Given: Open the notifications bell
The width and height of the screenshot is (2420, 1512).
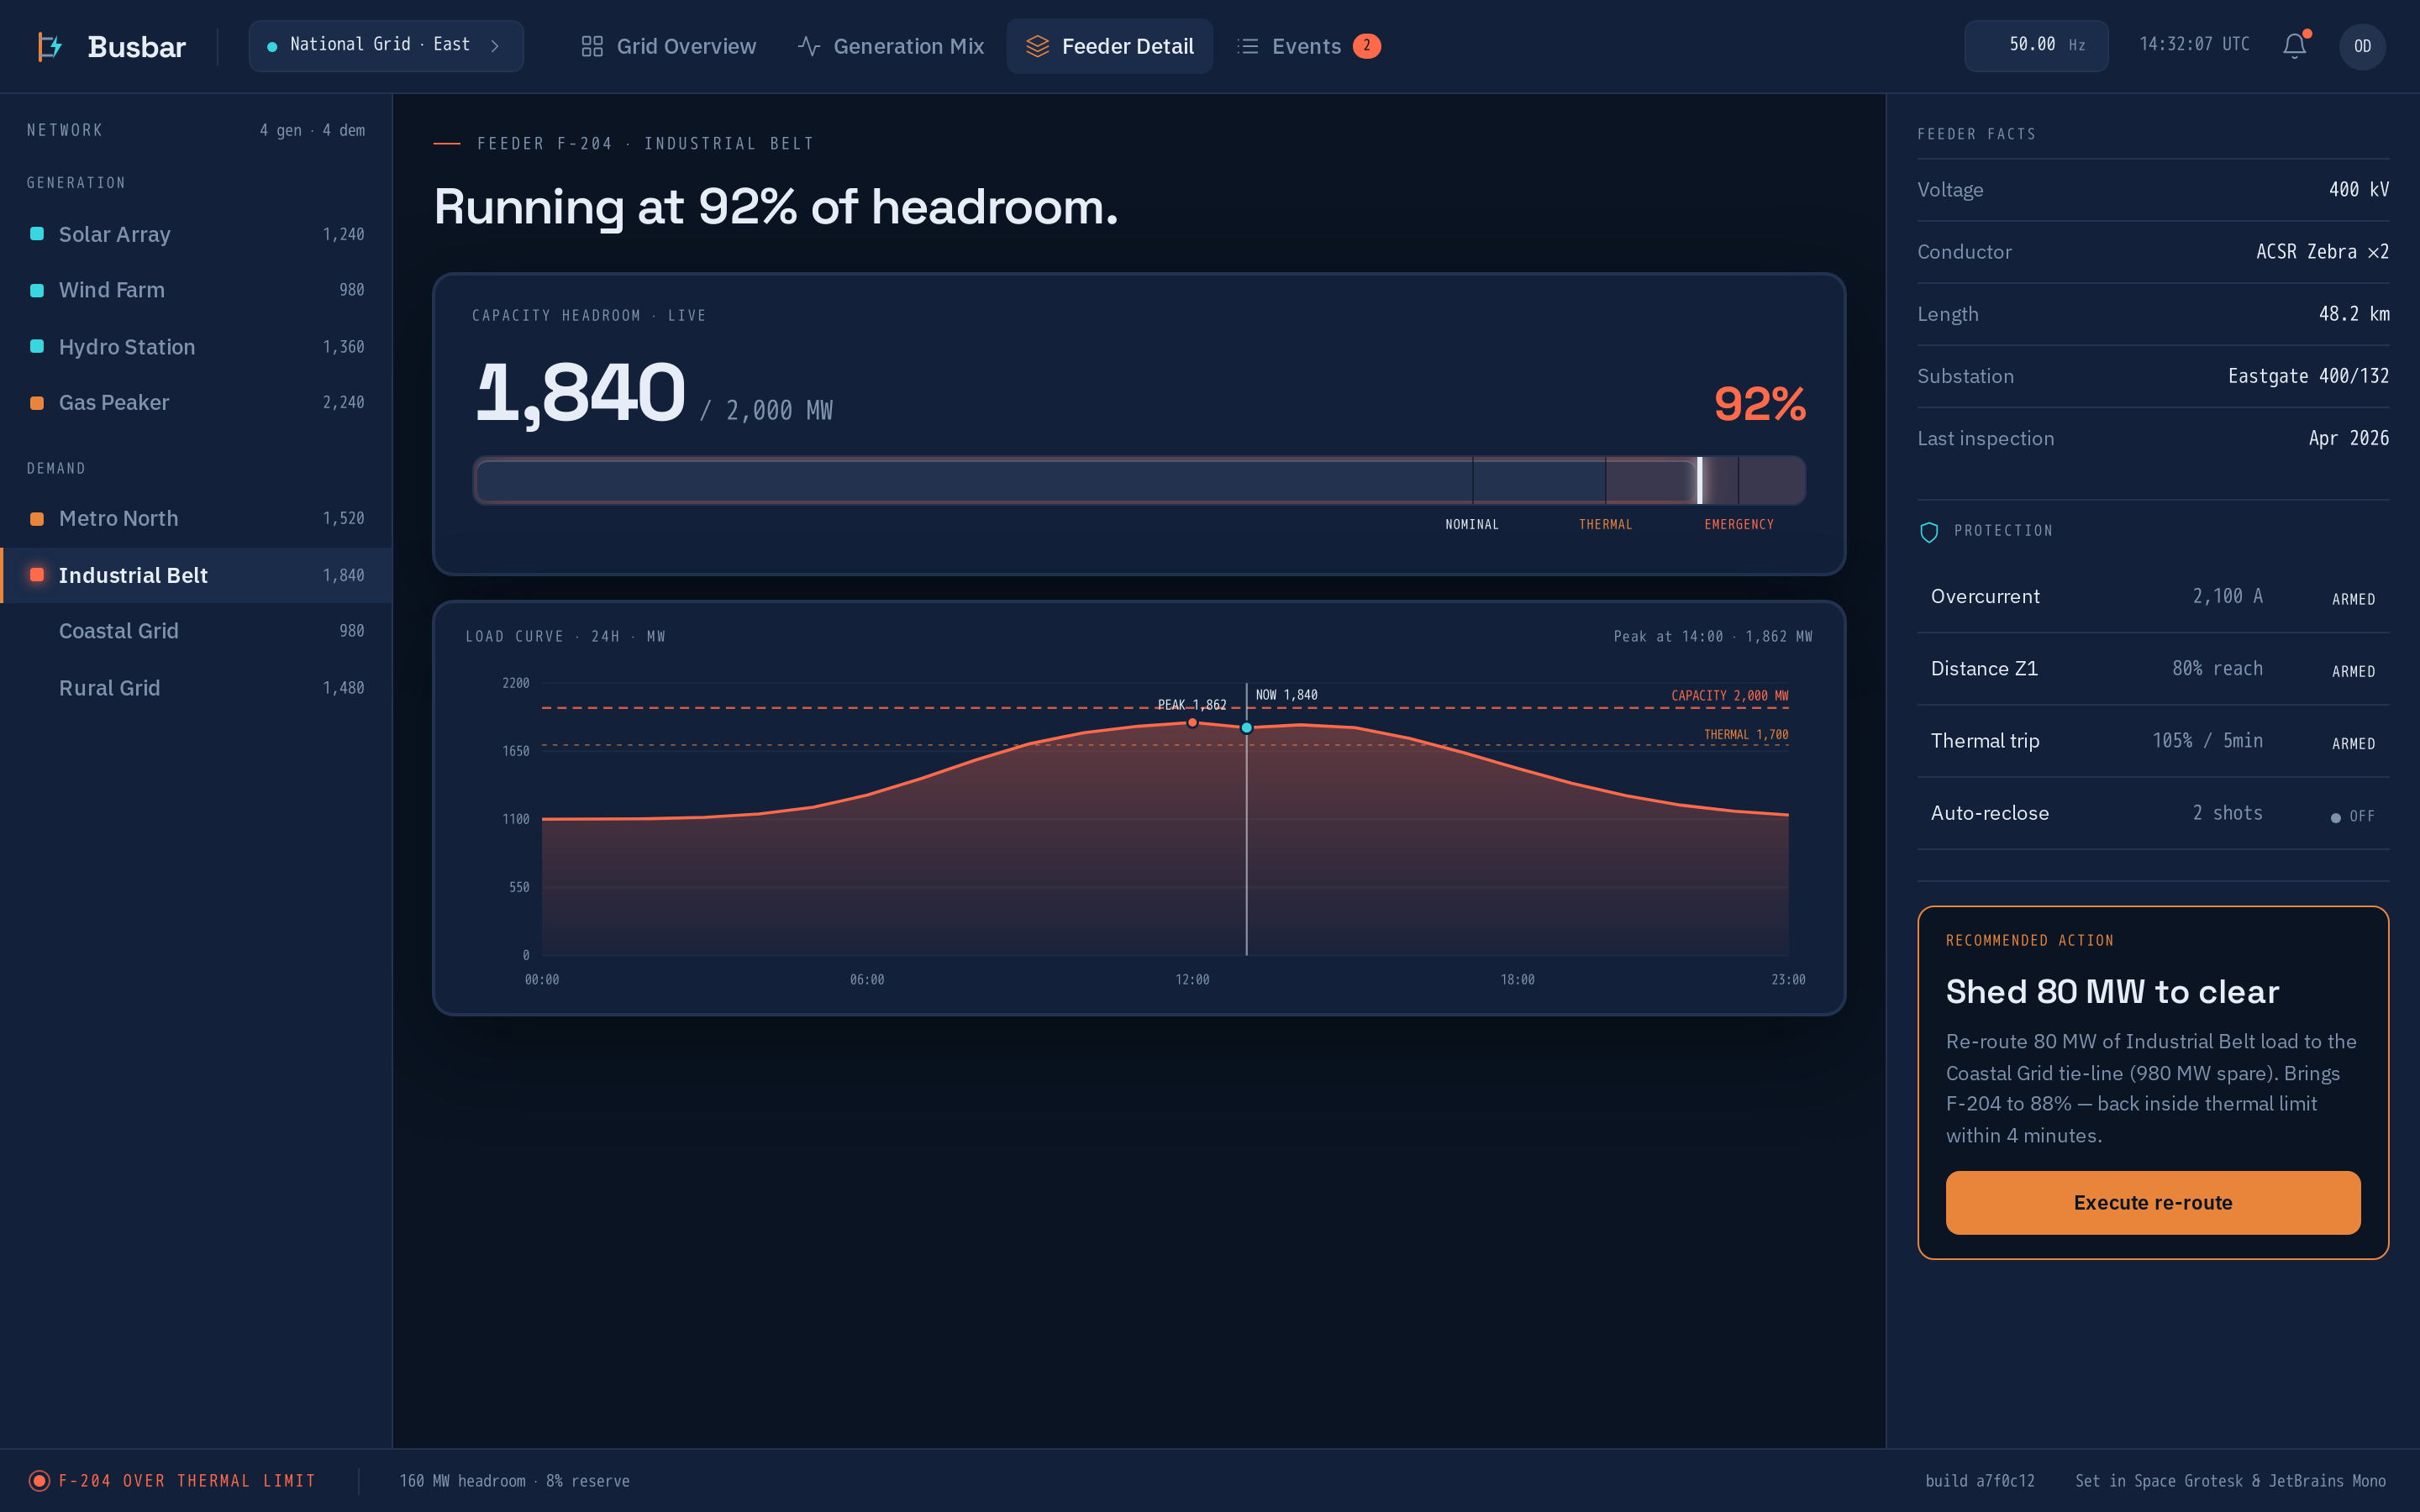Looking at the screenshot, I should click(x=2294, y=46).
